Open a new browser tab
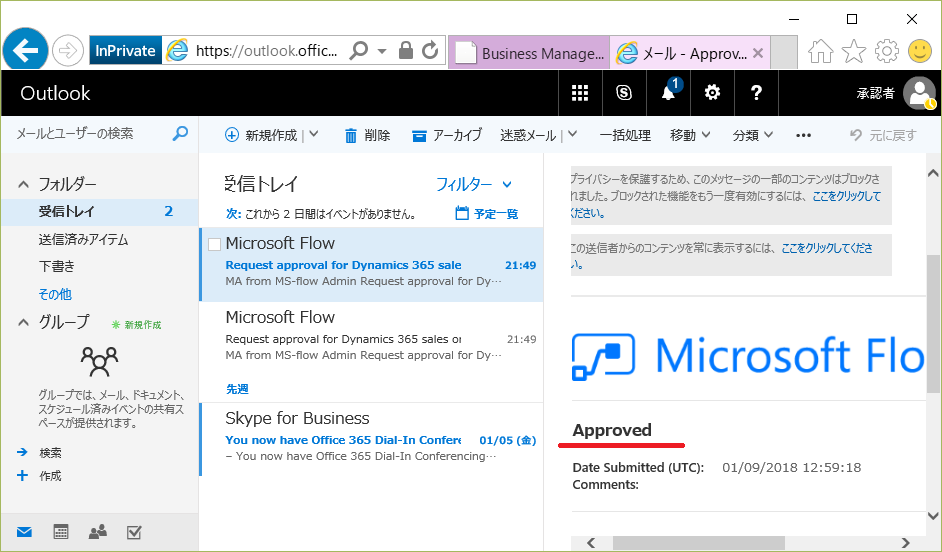 pos(783,53)
